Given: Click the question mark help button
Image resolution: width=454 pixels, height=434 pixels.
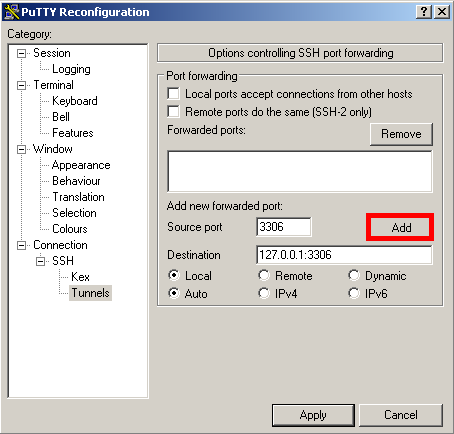Looking at the screenshot, I should [x=424, y=12].
